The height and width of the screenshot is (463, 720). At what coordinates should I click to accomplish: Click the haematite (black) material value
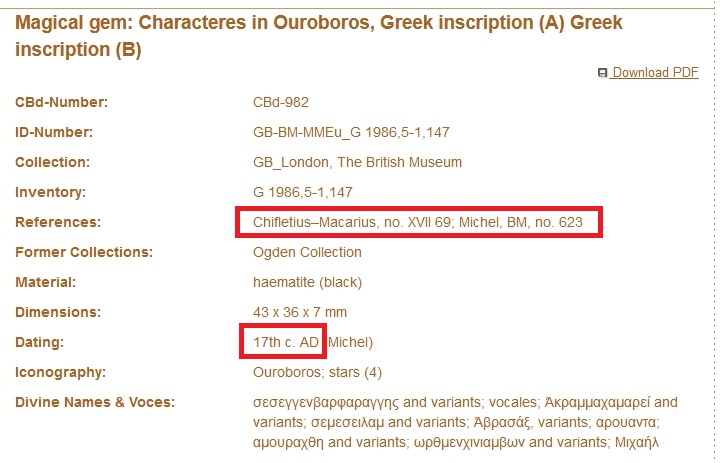(x=314, y=282)
